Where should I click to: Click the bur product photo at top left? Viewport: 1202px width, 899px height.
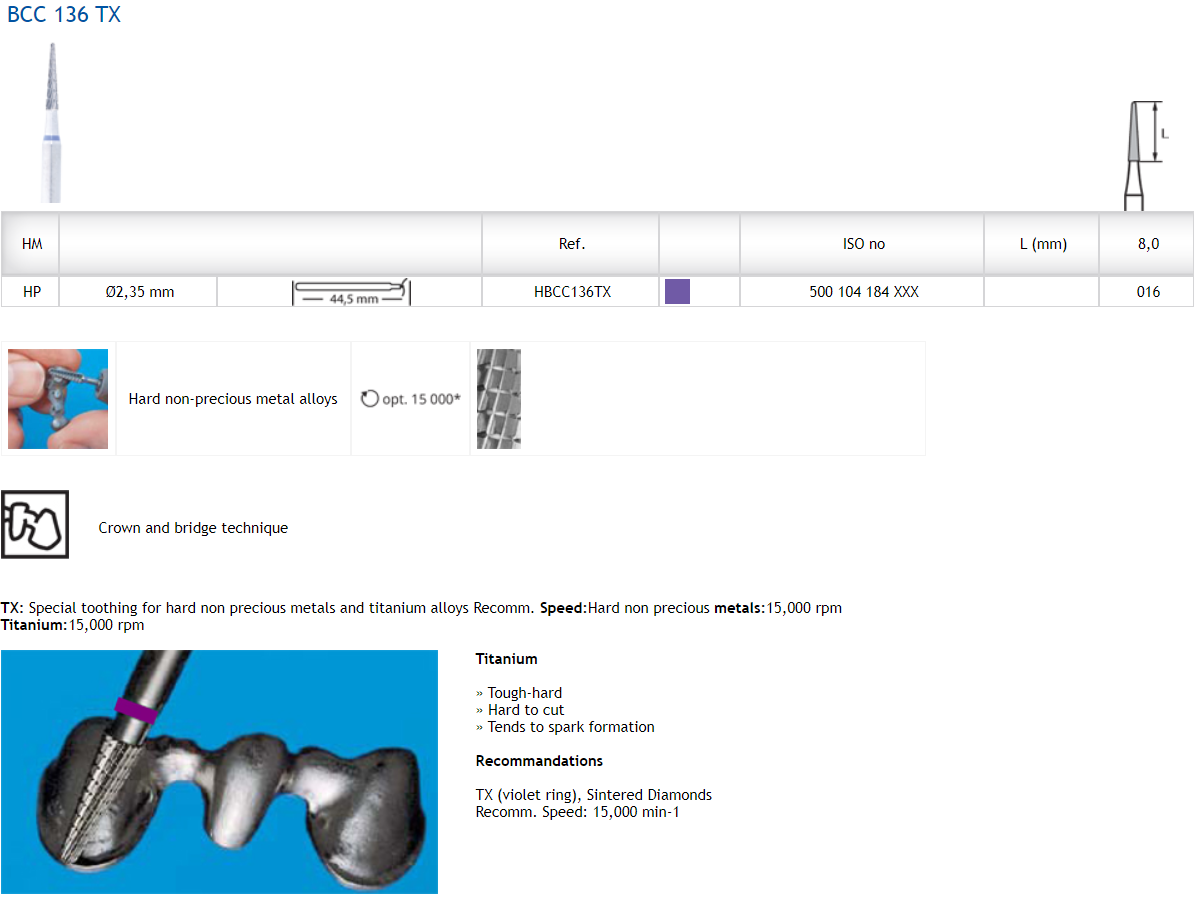(51, 122)
